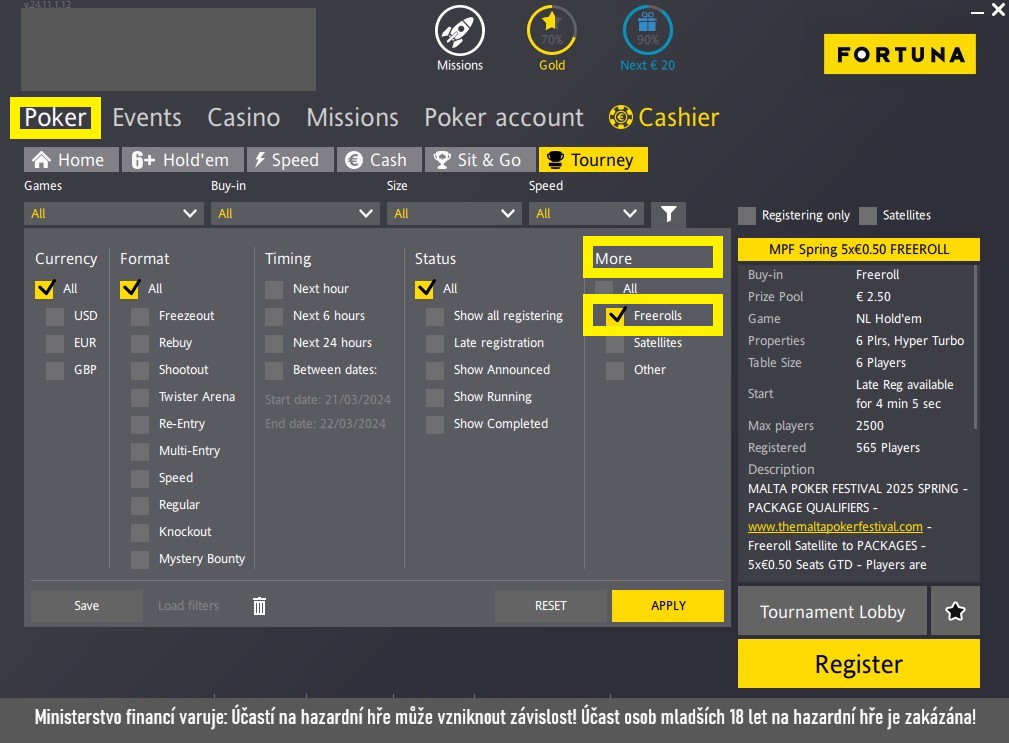
Task: Enable Show Completed status filter
Action: 435,423
